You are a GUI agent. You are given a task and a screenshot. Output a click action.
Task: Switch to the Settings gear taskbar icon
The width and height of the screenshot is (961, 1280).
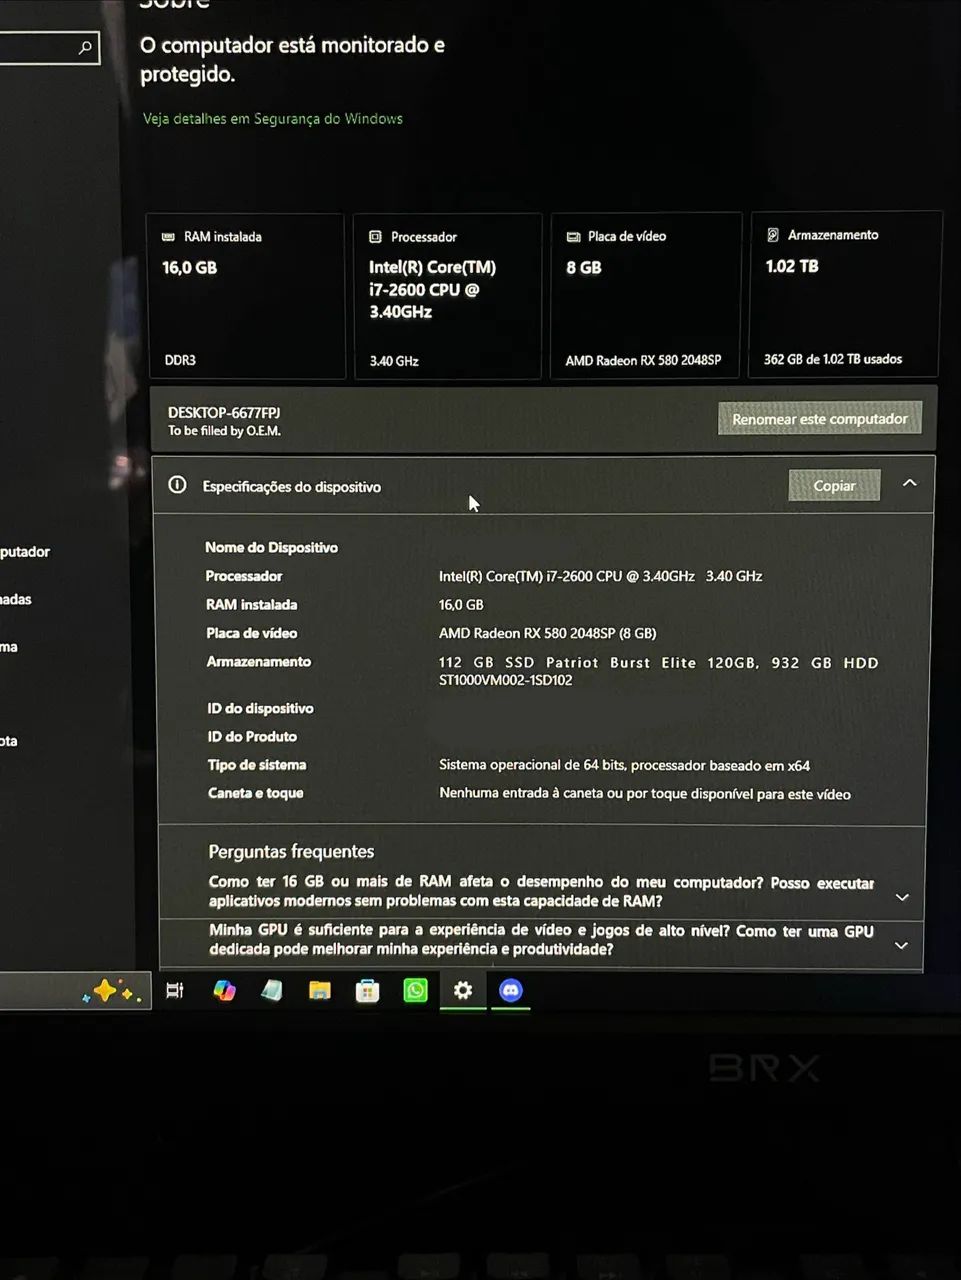463,990
